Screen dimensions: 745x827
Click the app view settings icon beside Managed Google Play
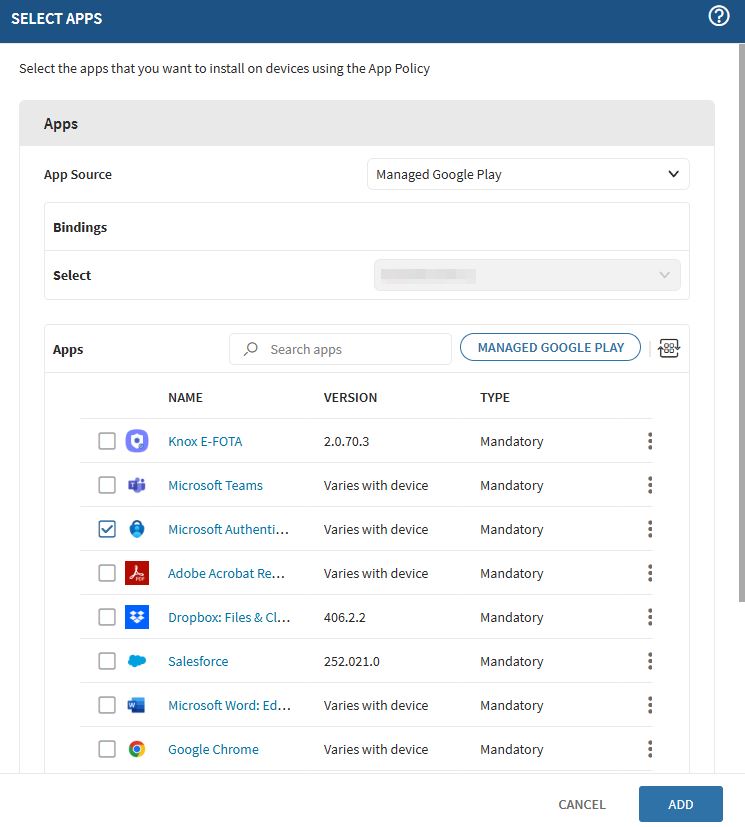669,348
